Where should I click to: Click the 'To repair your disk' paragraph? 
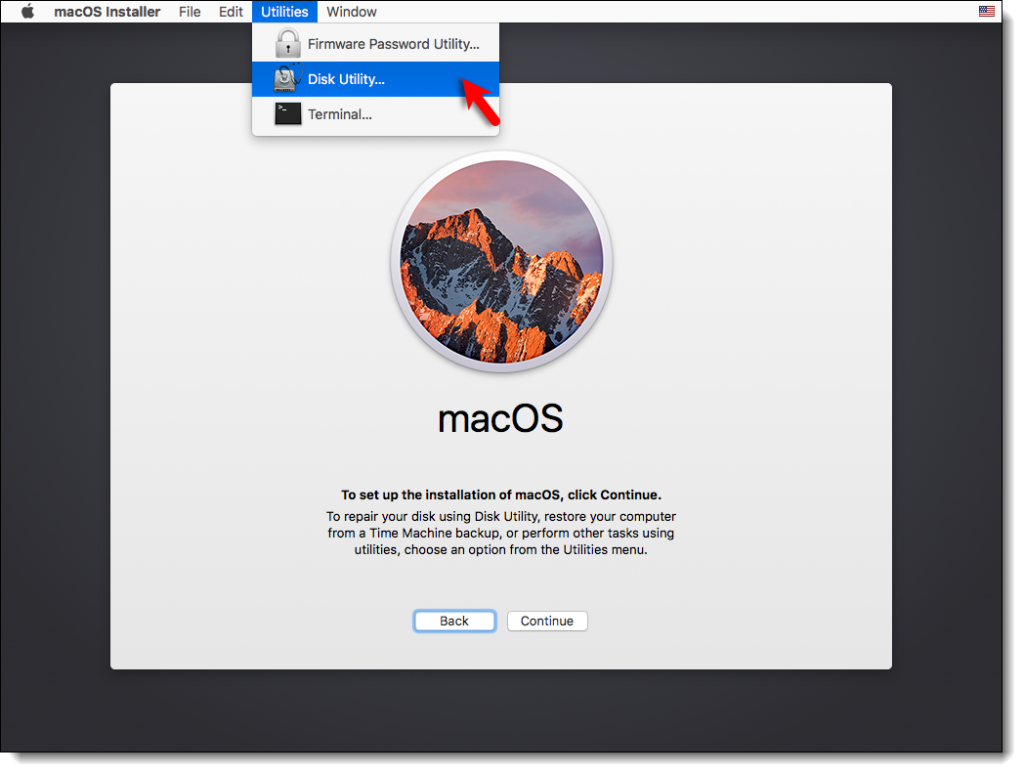[501, 533]
